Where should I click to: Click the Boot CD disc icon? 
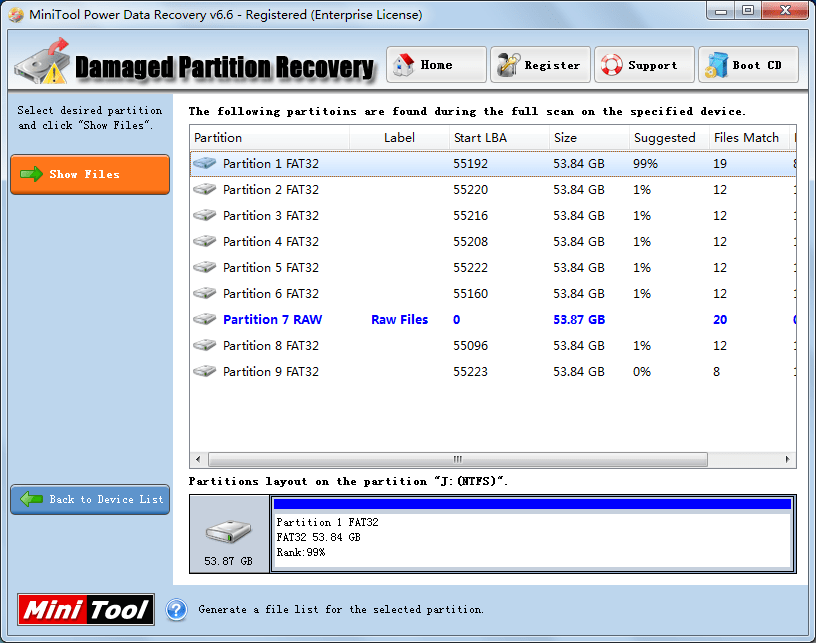click(716, 65)
